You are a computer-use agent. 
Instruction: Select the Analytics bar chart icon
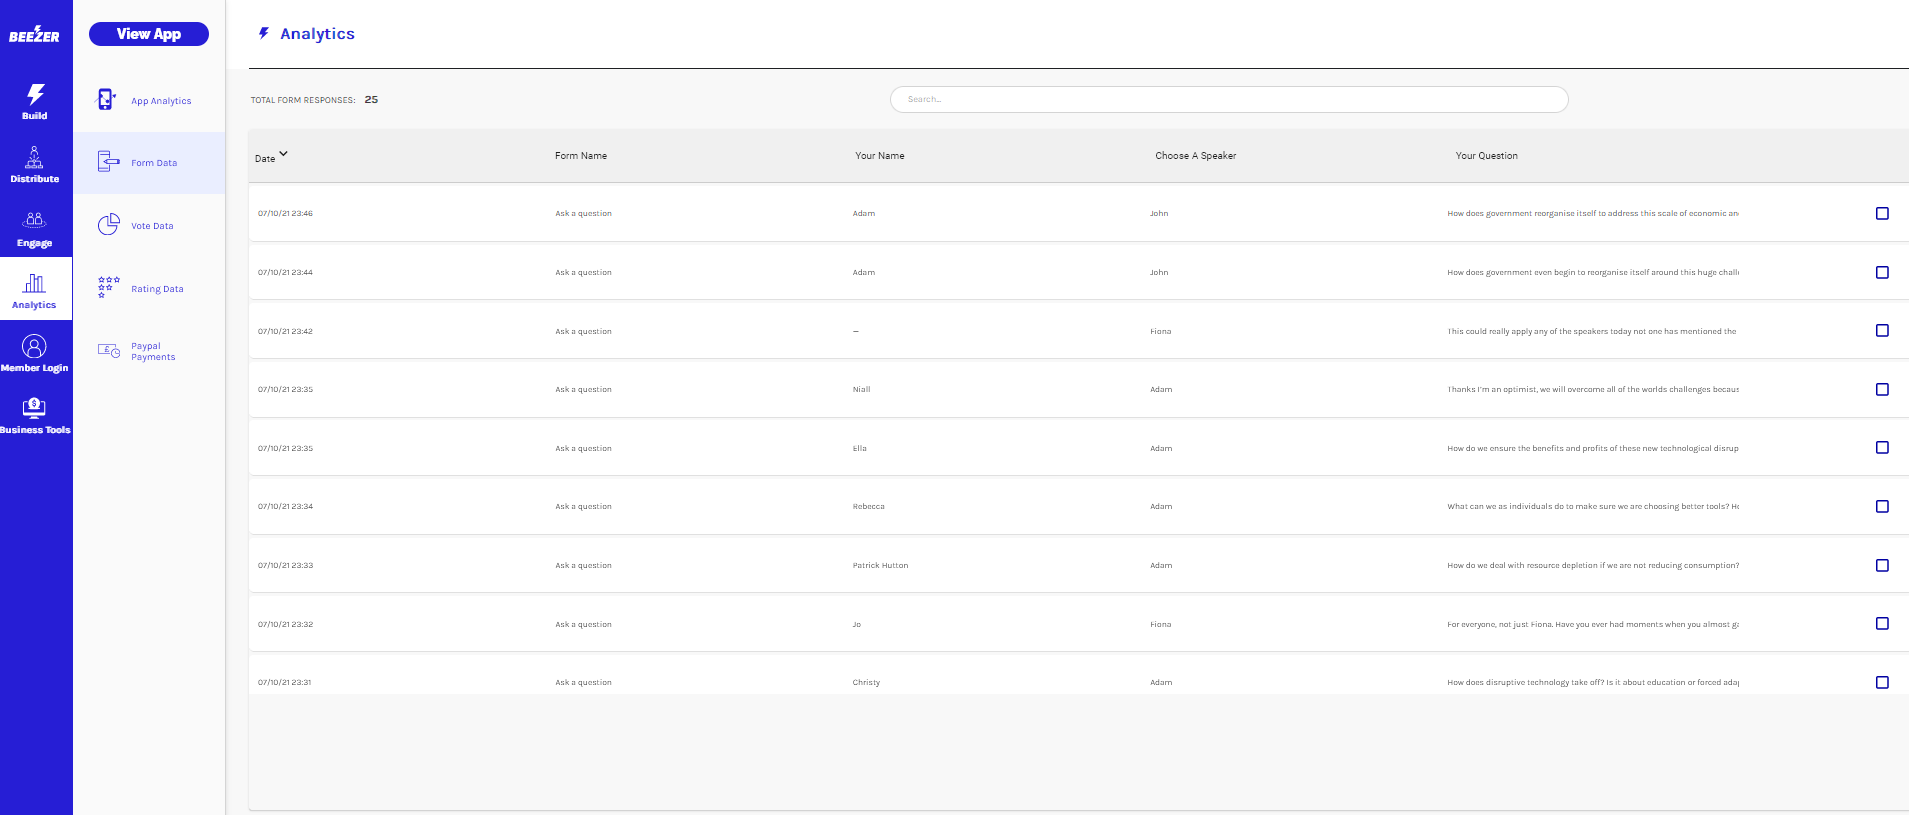coord(34,284)
